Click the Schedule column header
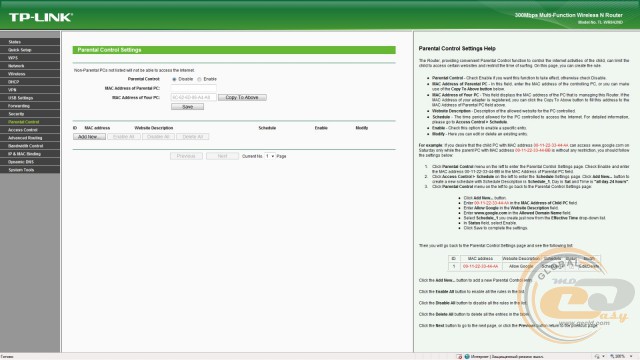The width and height of the screenshot is (640, 360). [267, 128]
